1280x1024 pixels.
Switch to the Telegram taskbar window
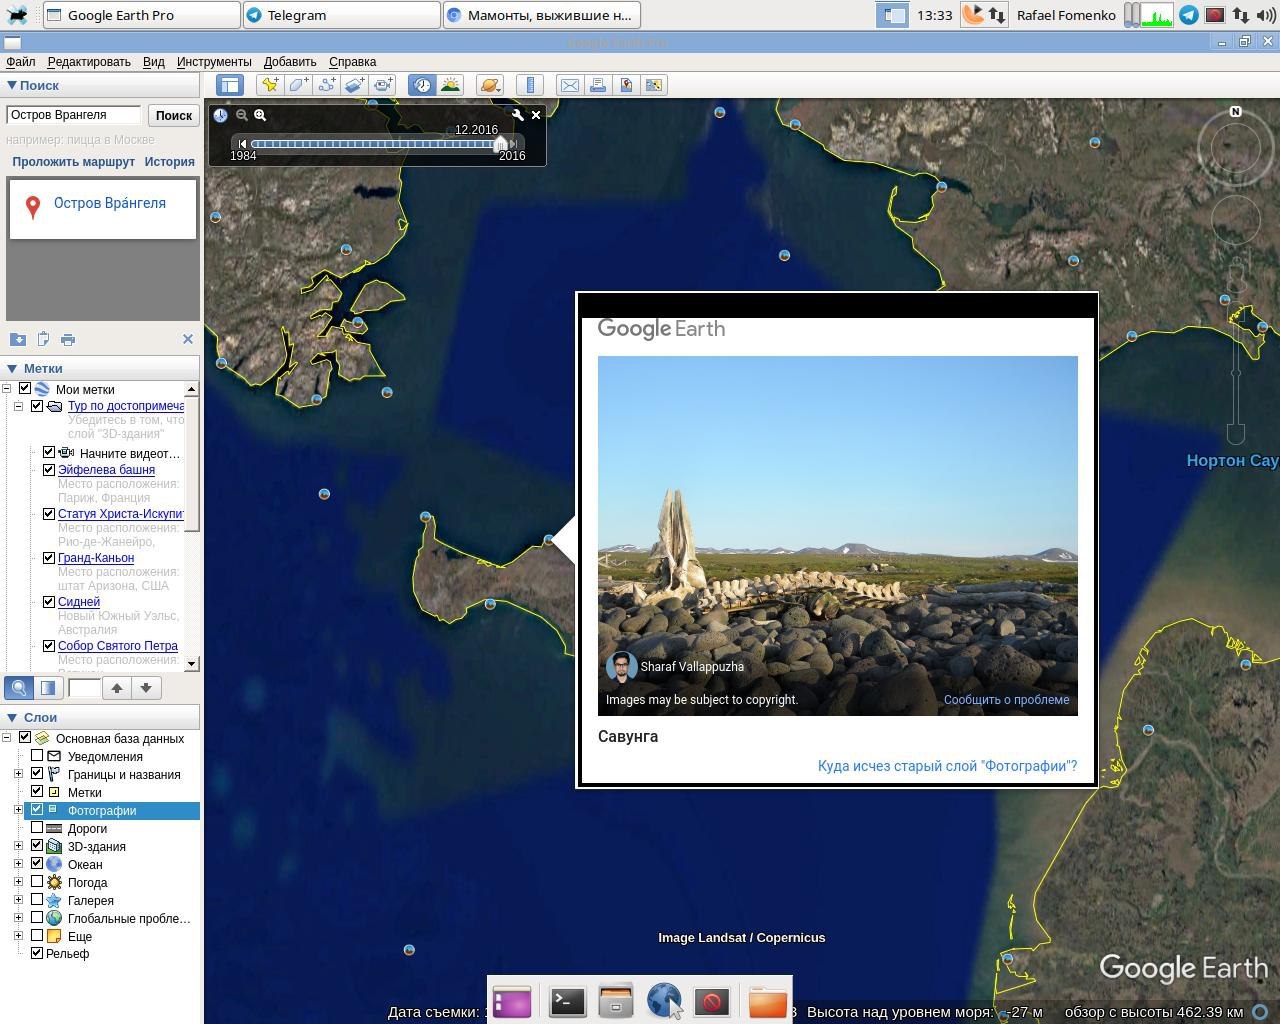(x=341, y=15)
